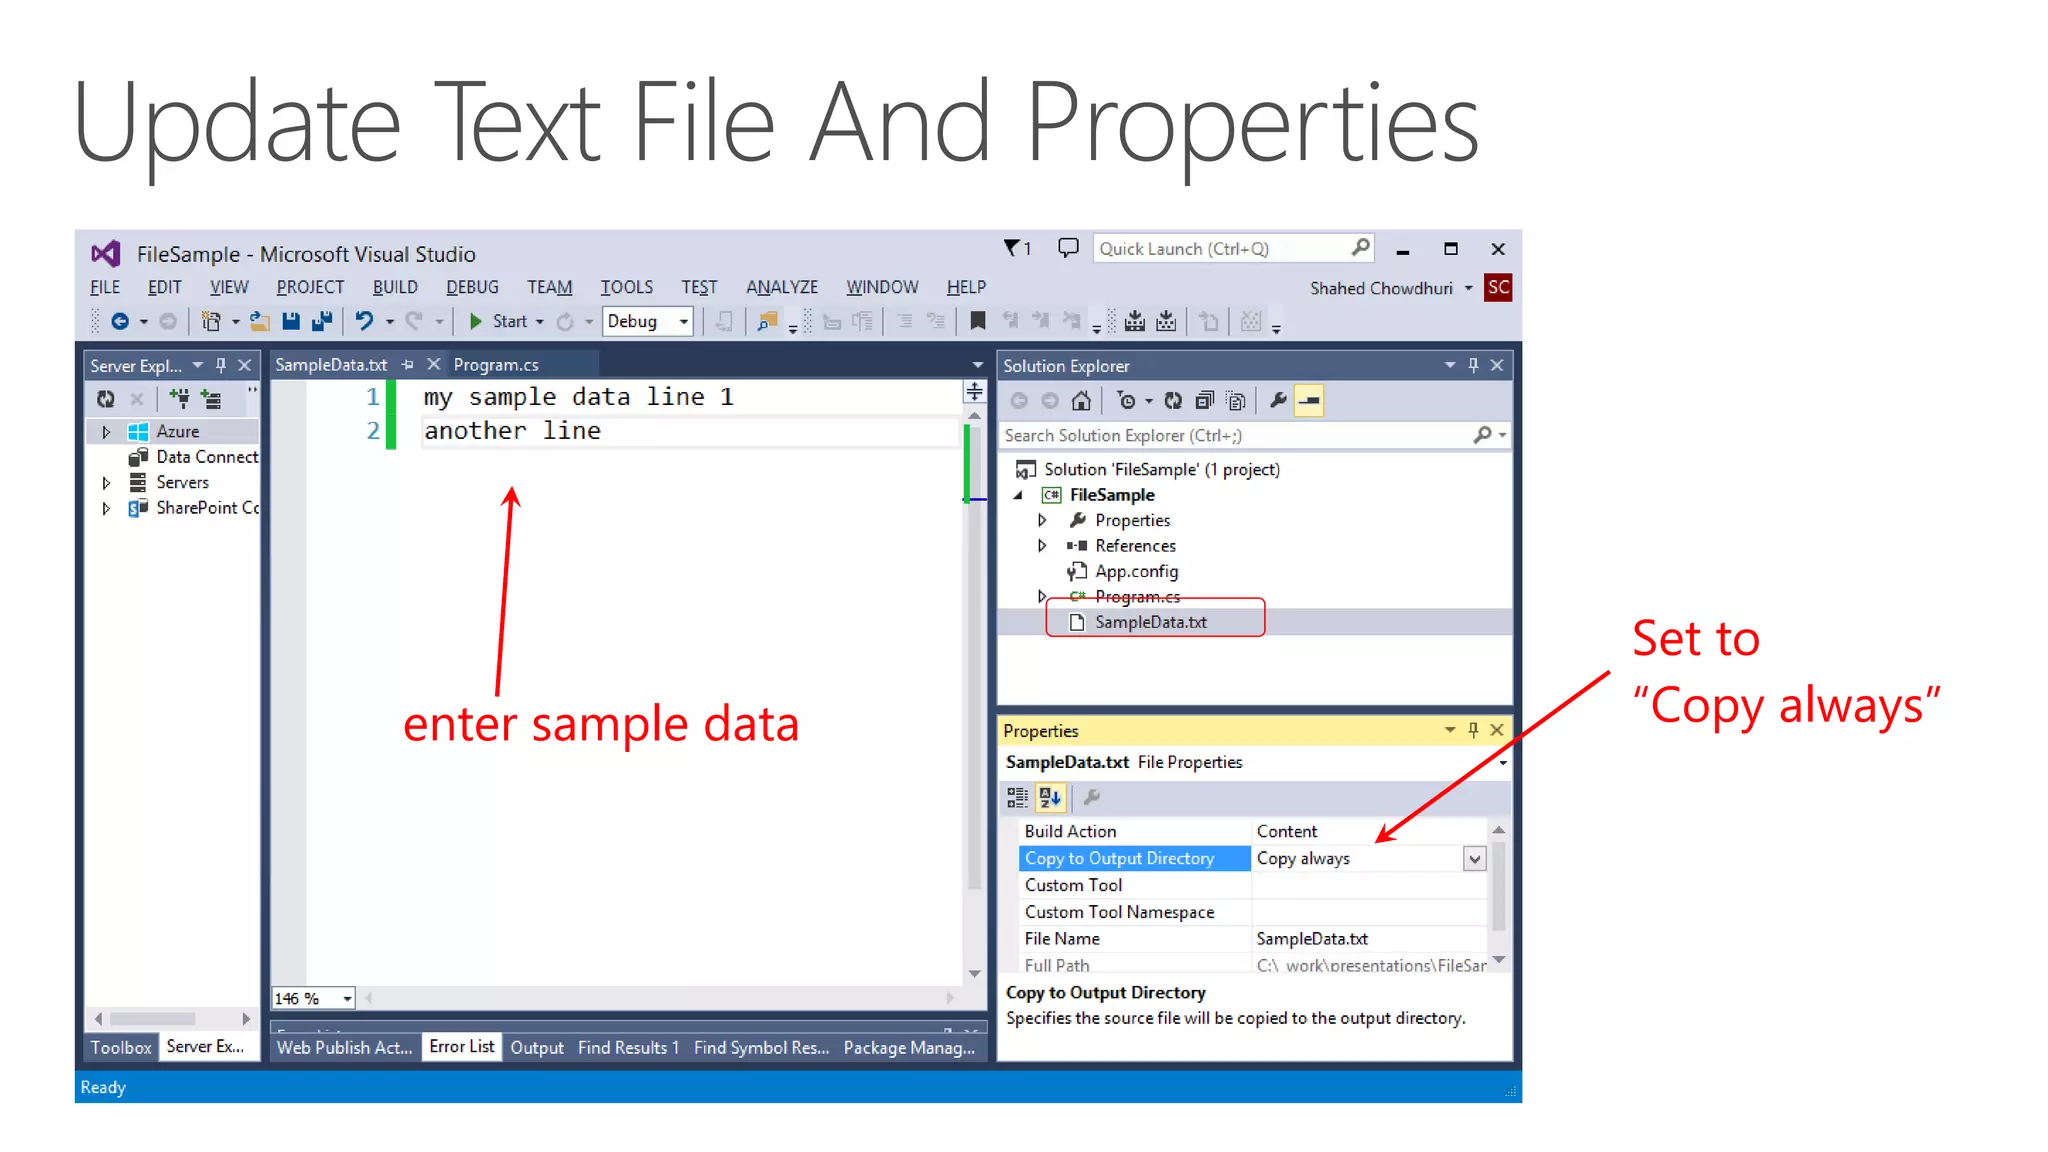Click the Server Explorer refresh icon
Screen dimensions: 2048x1152
[106, 399]
